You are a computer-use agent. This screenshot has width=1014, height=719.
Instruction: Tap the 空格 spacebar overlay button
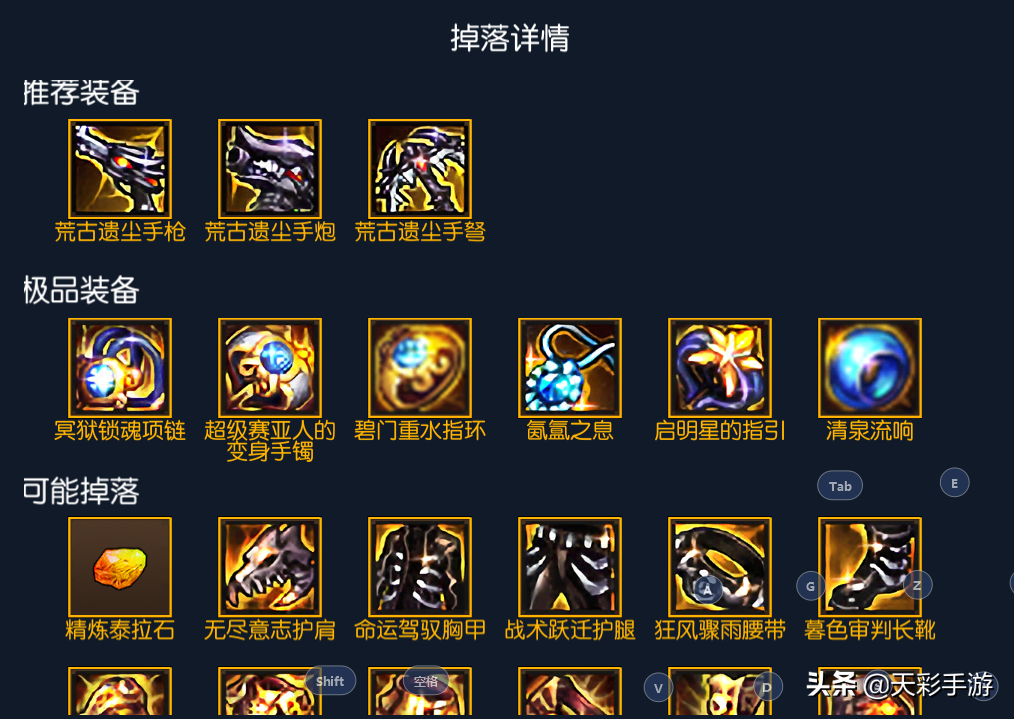[426, 681]
